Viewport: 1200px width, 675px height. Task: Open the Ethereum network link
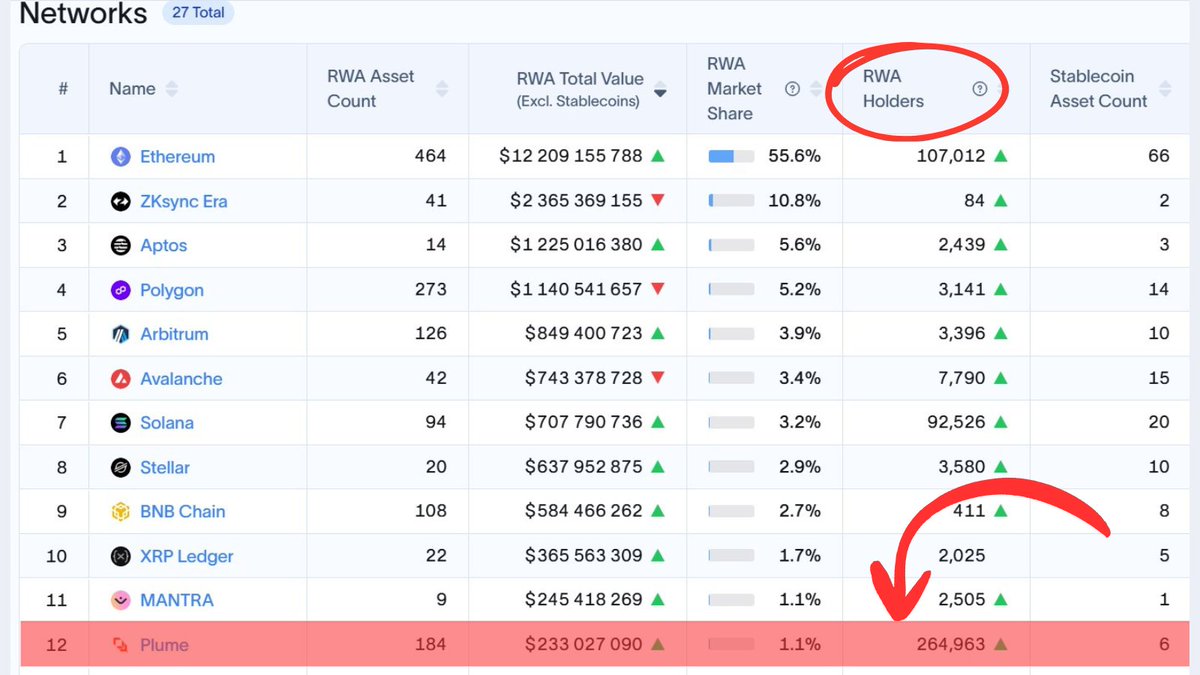point(177,157)
